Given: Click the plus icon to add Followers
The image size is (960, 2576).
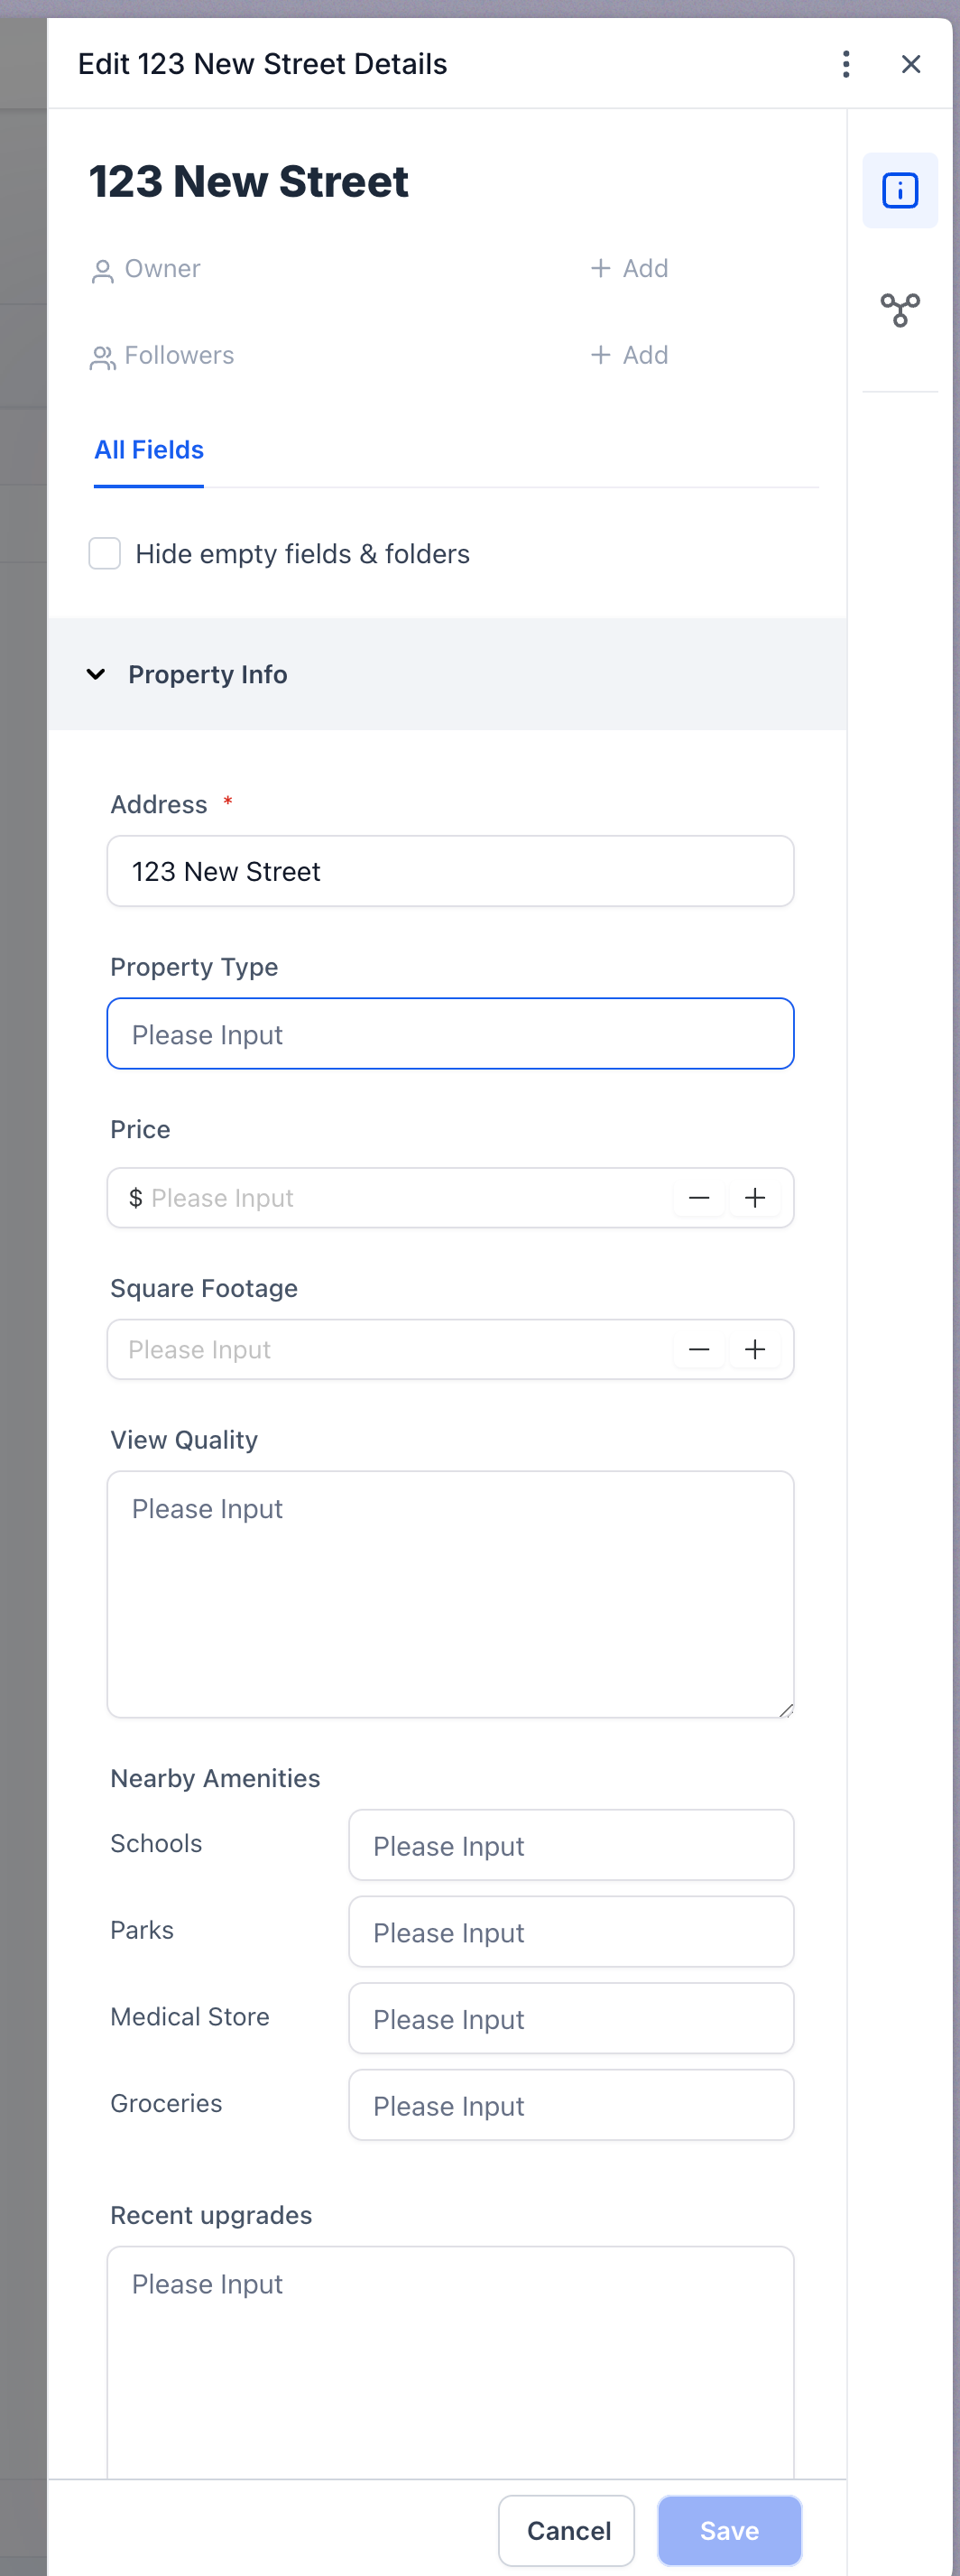Looking at the screenshot, I should click(x=600, y=355).
